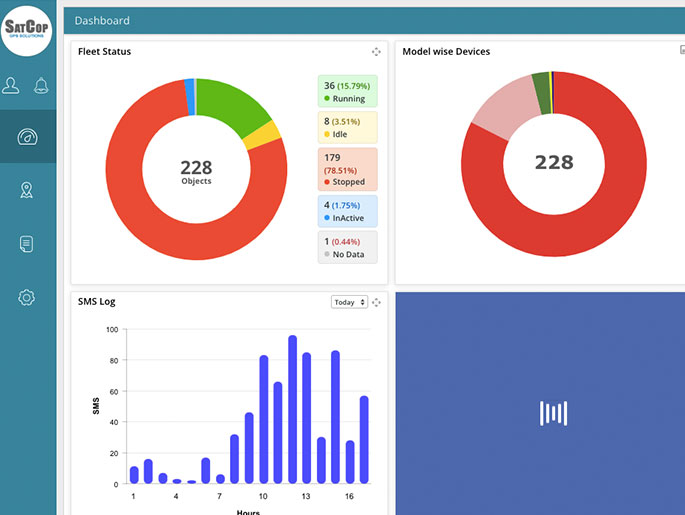
Task: Click the tallest SMS bar at hour 12
Action: pyautogui.click(x=292, y=410)
